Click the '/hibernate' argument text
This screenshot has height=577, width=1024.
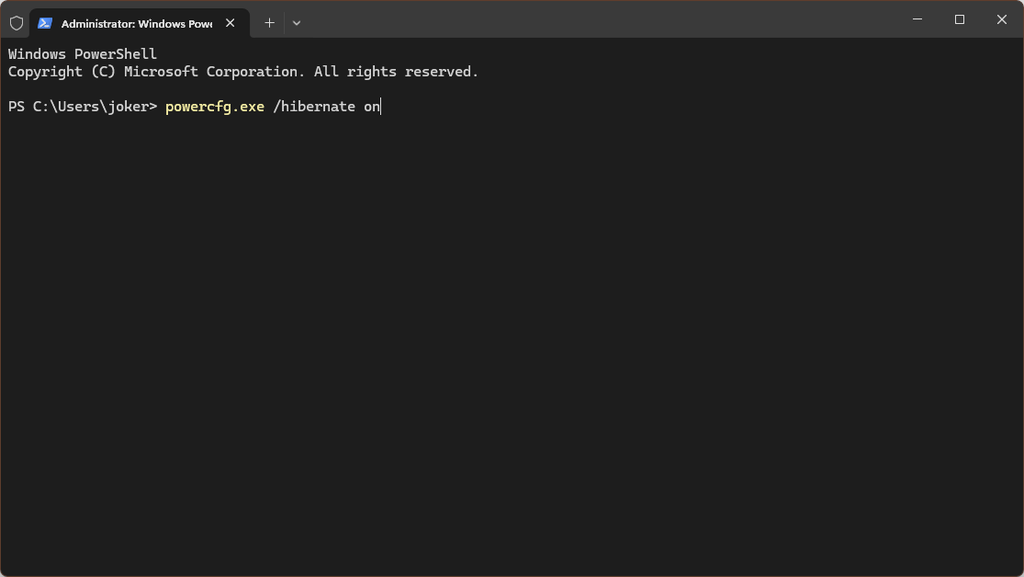[314, 106]
